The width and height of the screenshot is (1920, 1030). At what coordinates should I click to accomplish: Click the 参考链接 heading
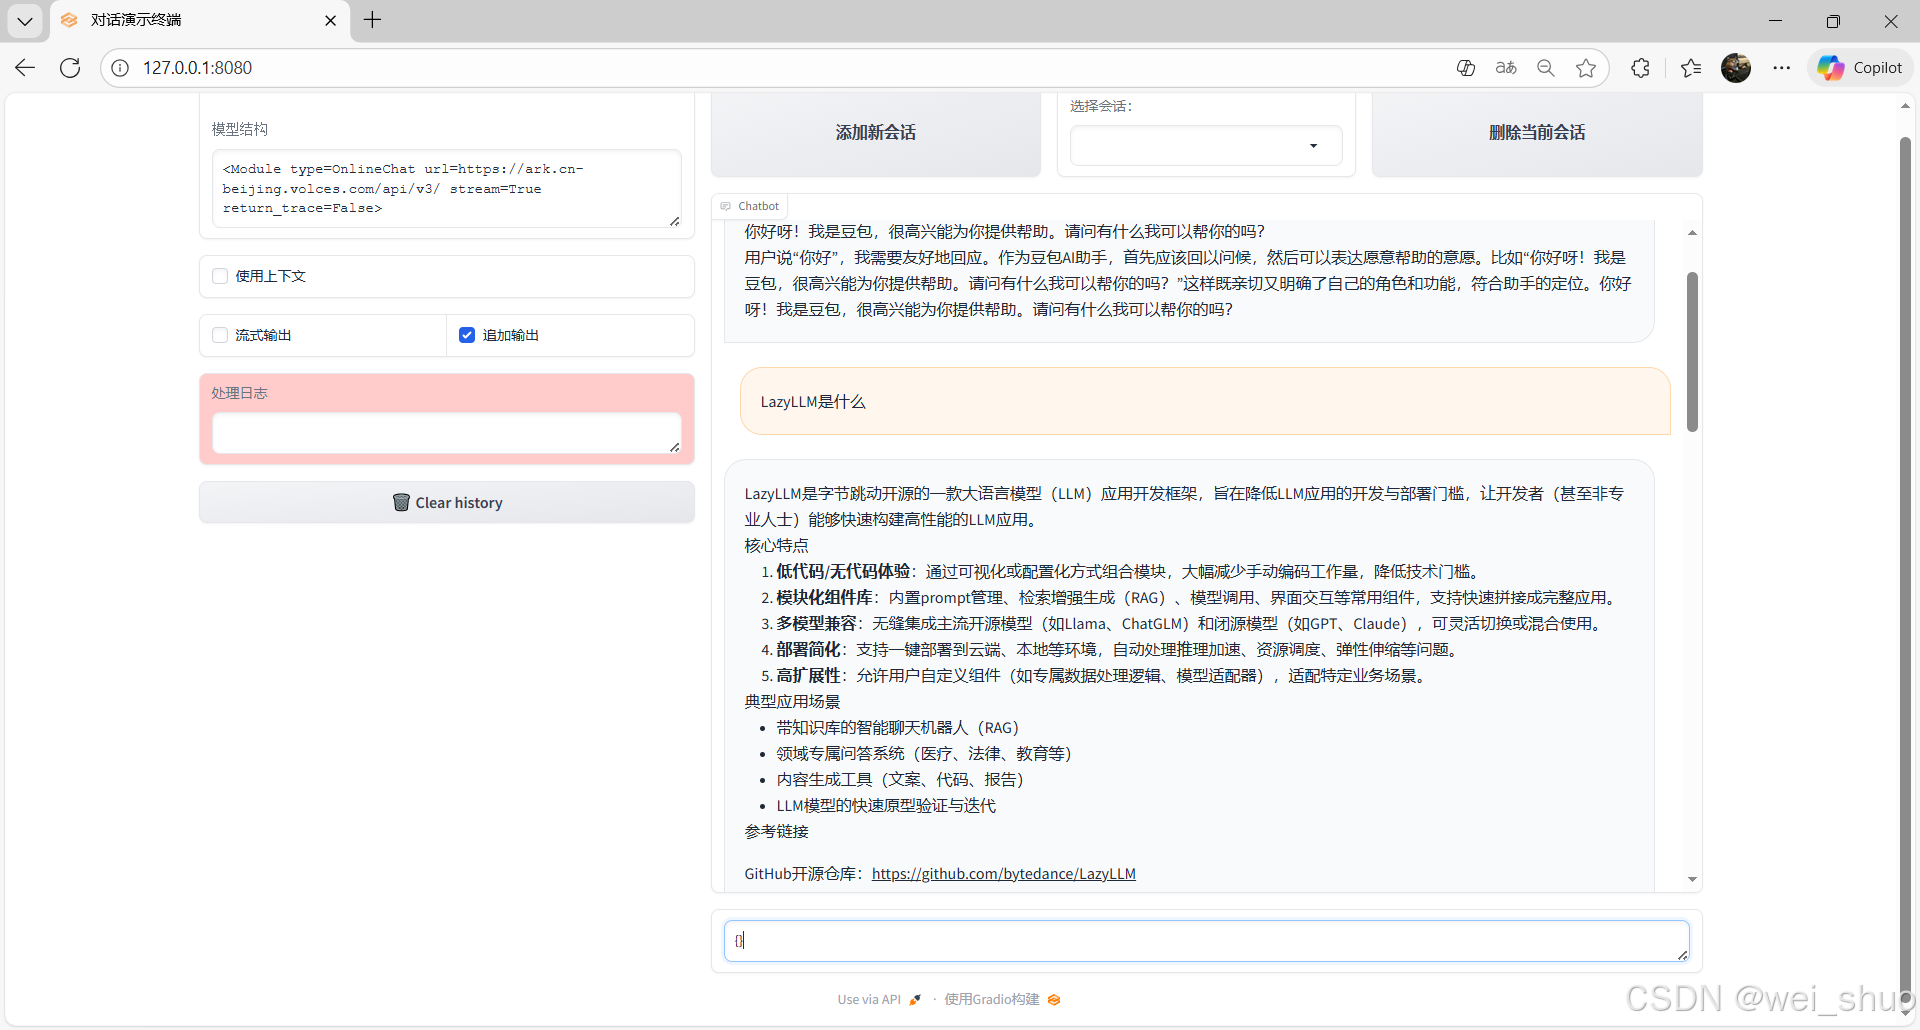[776, 831]
